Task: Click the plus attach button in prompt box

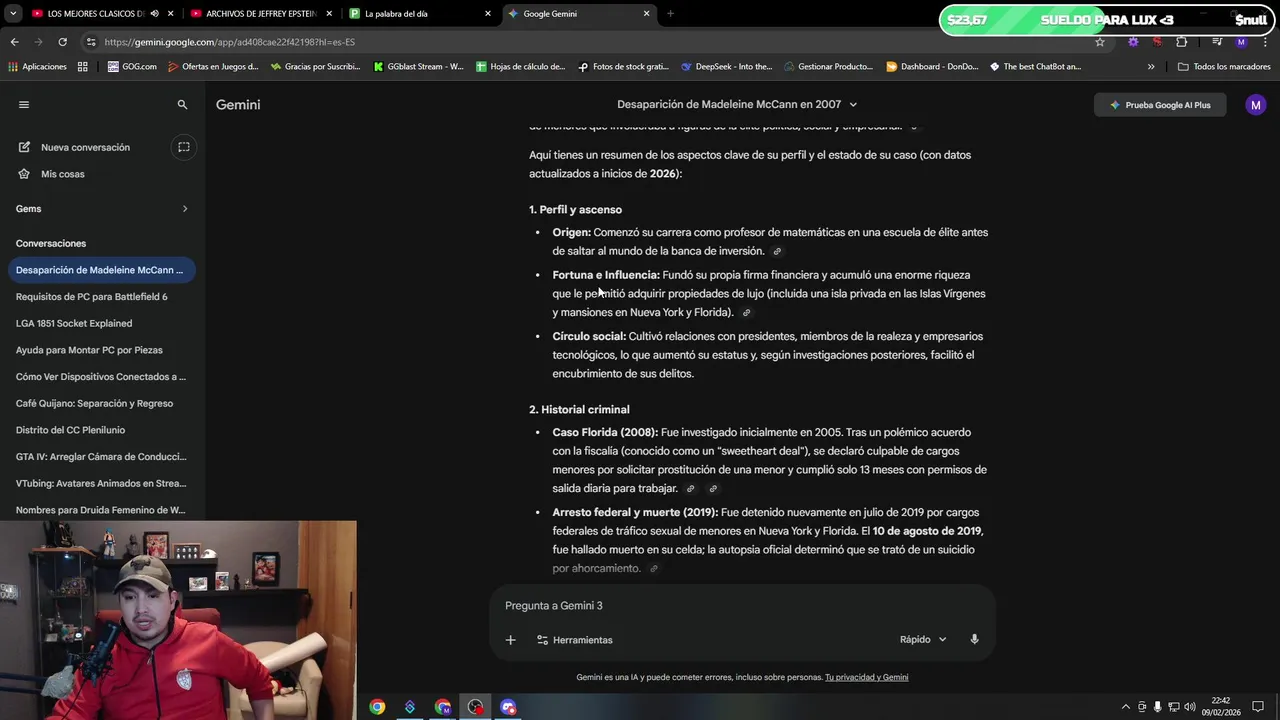Action: (510, 640)
